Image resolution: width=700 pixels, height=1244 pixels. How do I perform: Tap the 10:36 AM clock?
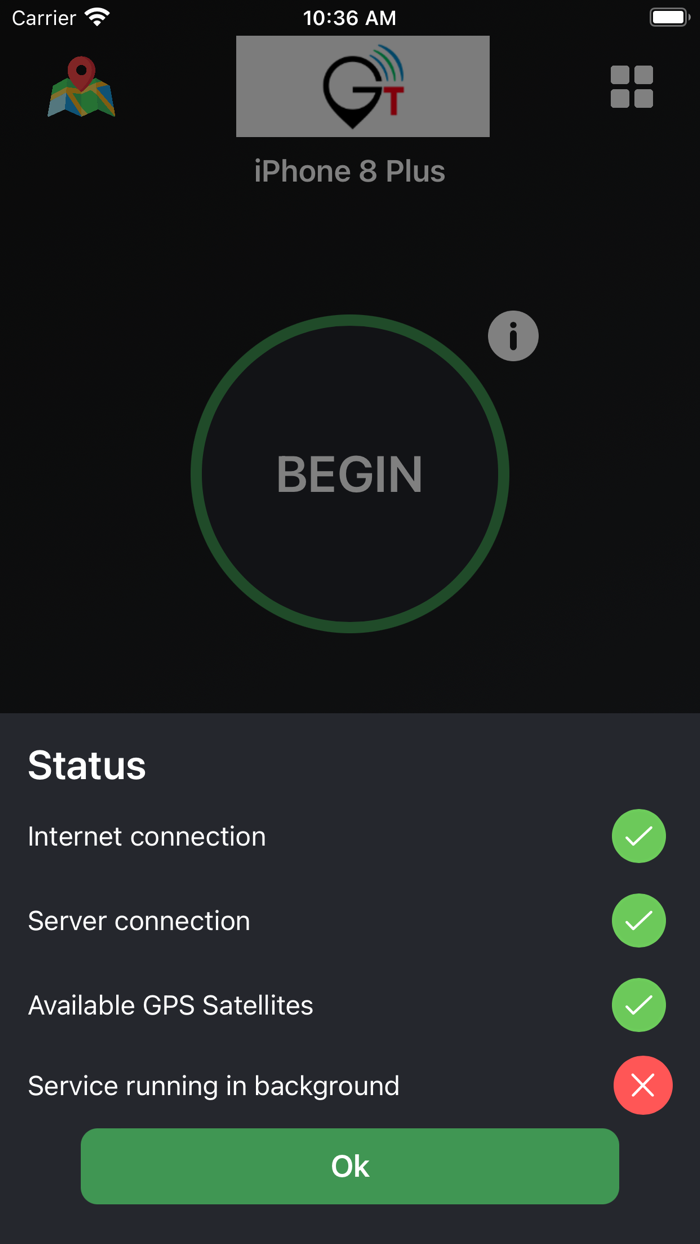tap(349, 18)
